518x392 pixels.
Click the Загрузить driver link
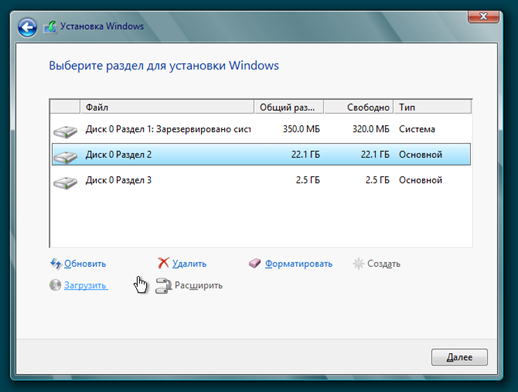pos(86,286)
